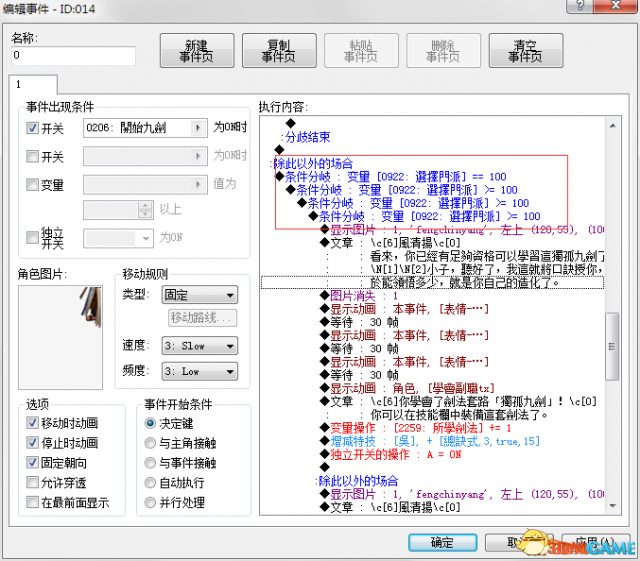Open the 速度 3: Slow dropdown
Screen dimensions: 640x561
tap(200, 346)
